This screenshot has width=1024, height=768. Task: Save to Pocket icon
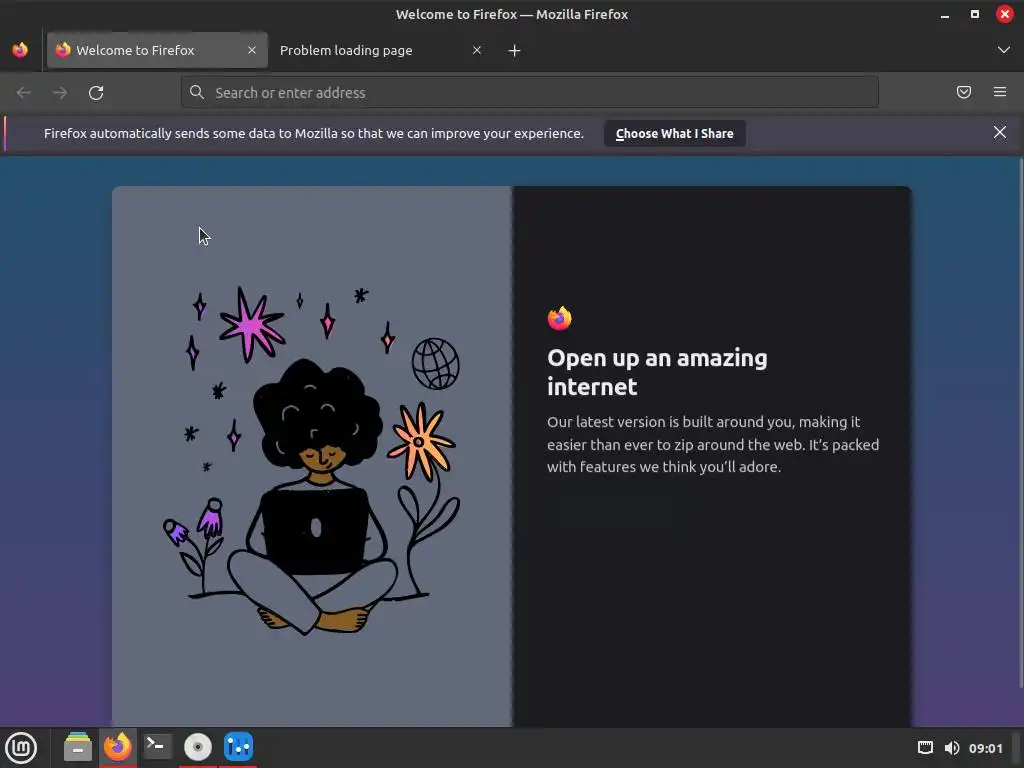(963, 92)
